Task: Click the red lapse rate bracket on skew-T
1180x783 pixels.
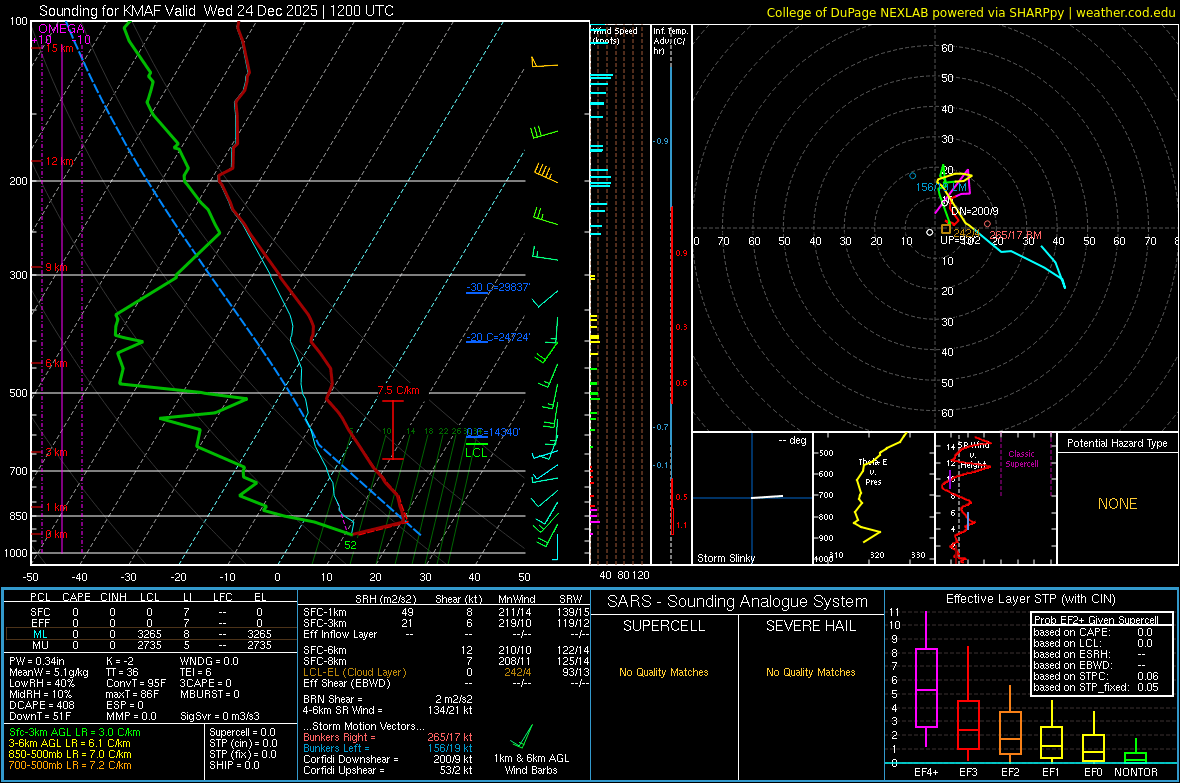Action: (x=393, y=430)
